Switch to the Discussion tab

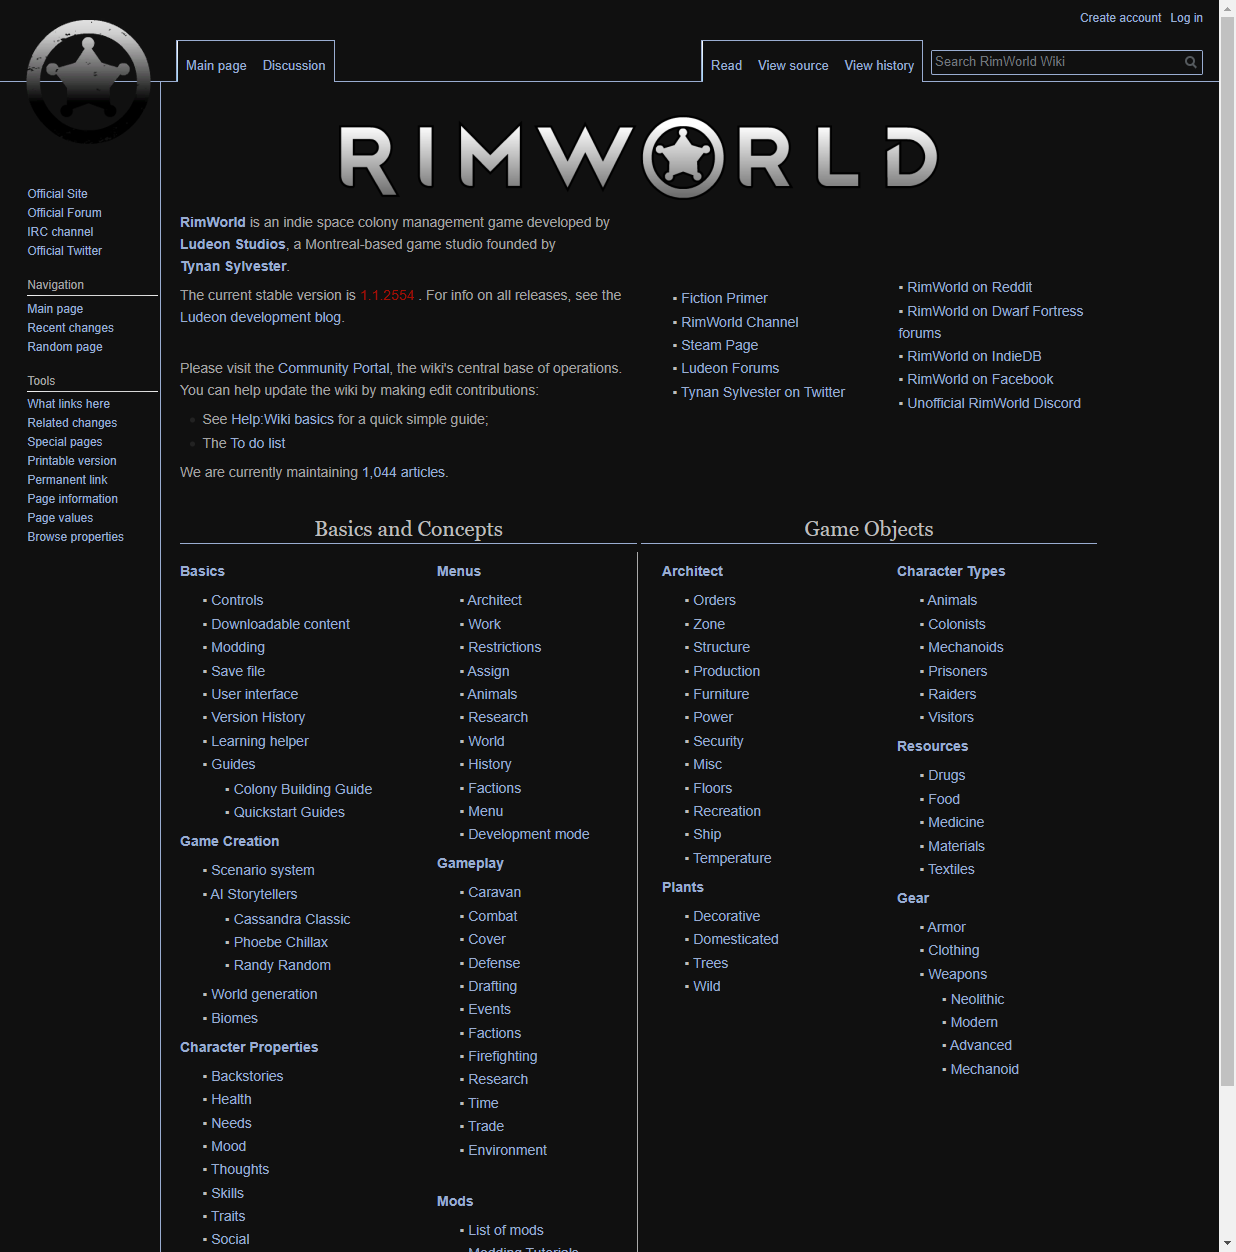tap(294, 65)
